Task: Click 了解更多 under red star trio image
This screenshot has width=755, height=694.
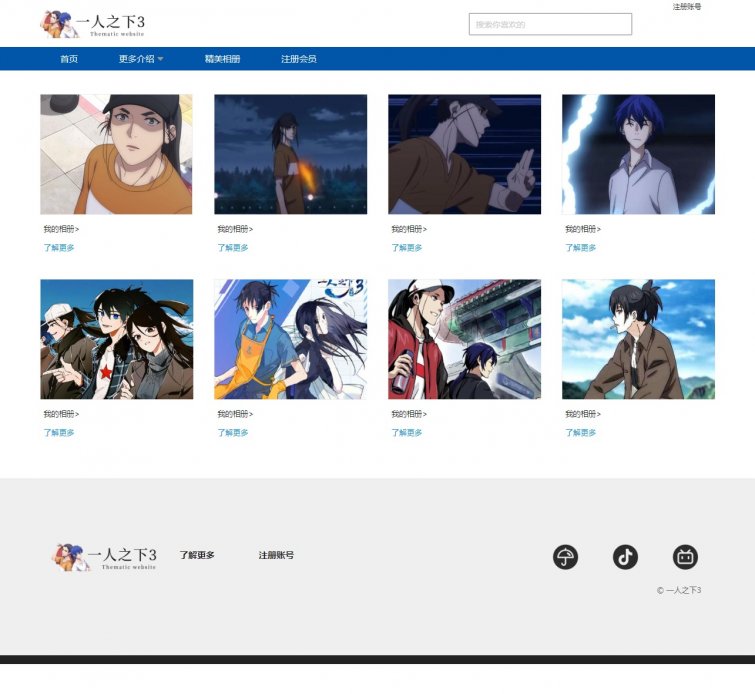Action: pos(59,432)
